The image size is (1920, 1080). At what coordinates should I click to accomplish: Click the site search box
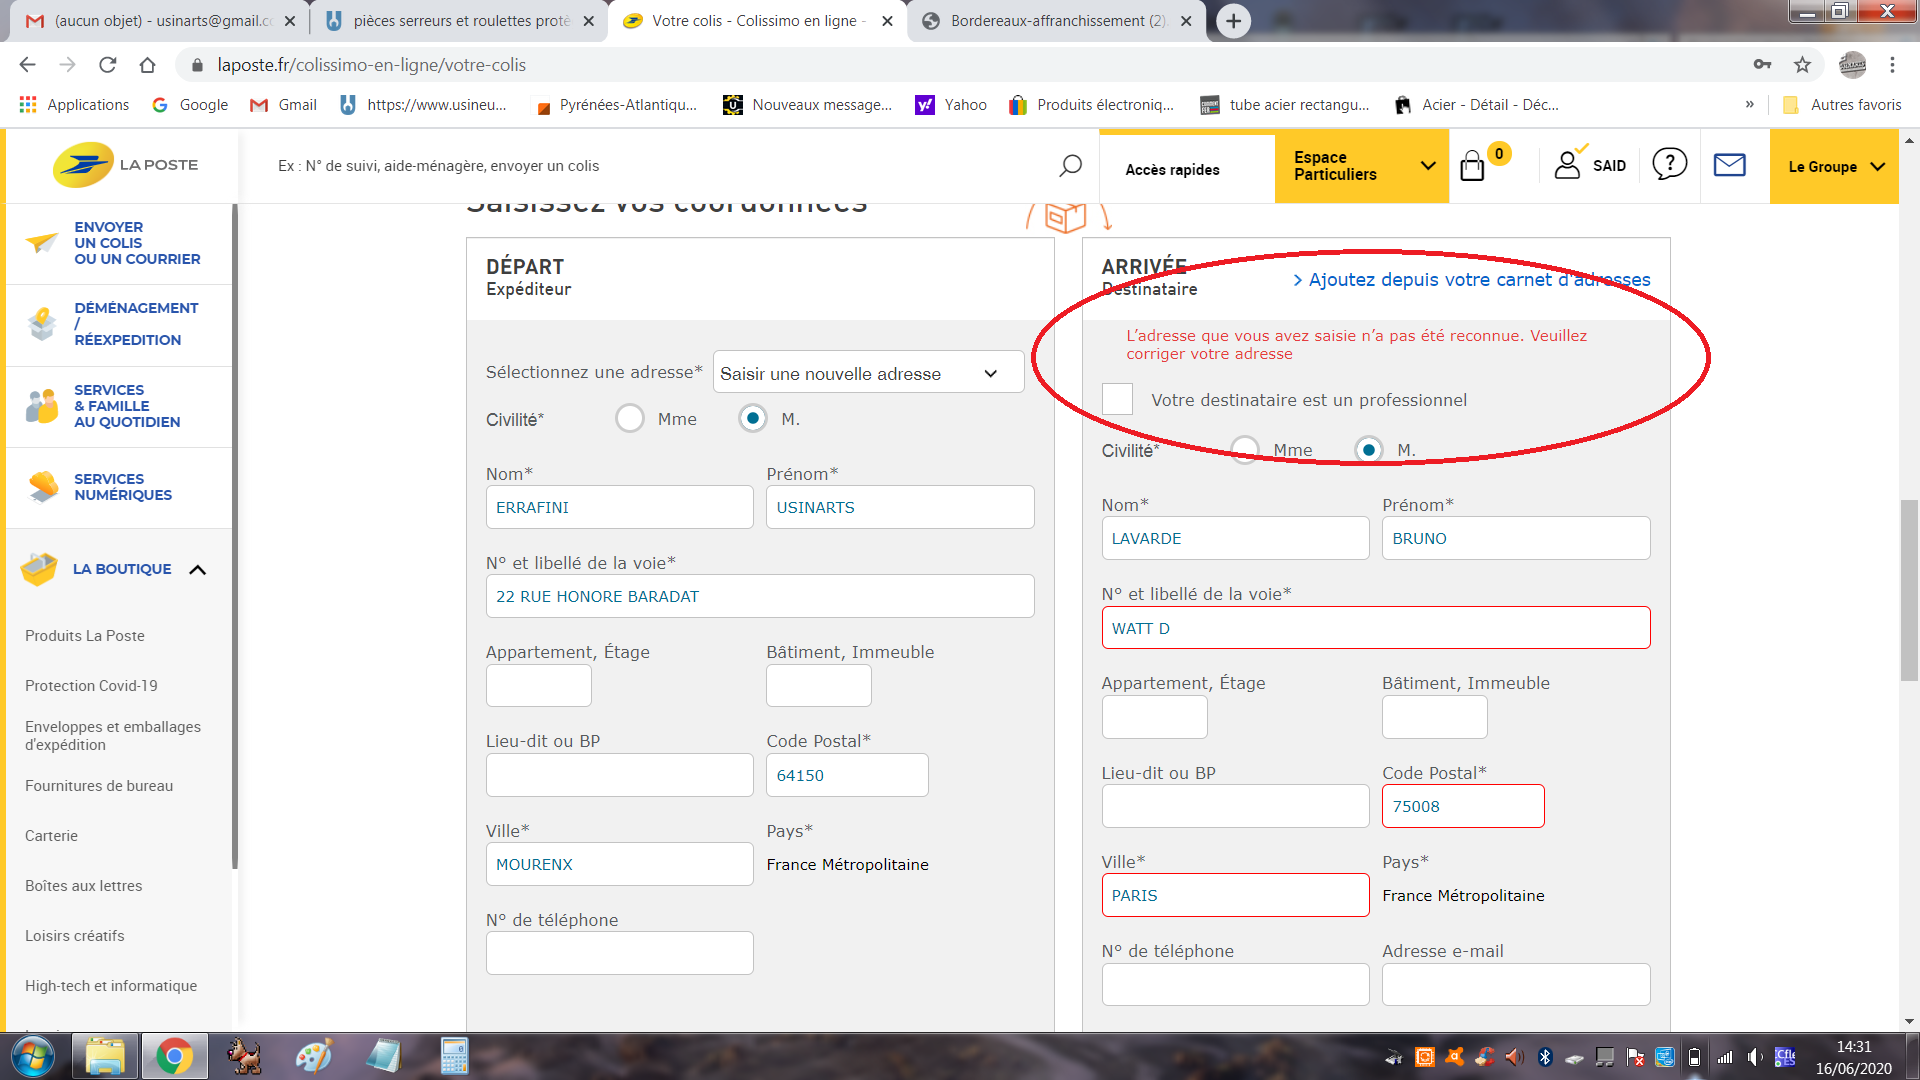[x=660, y=166]
